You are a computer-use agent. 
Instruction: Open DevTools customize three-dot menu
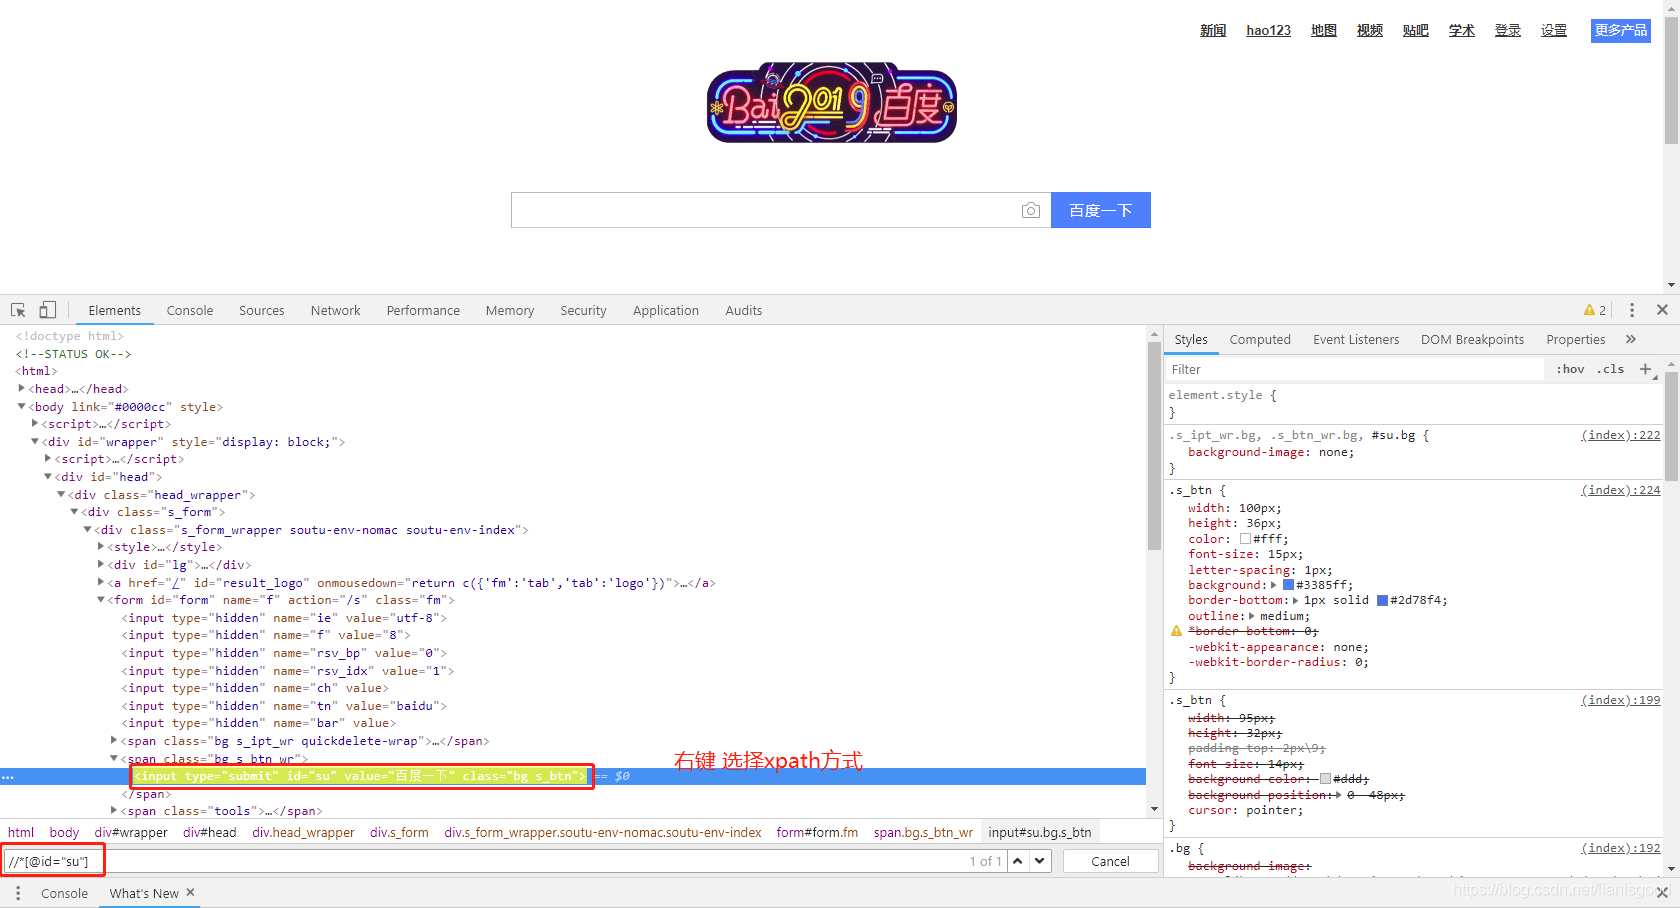pos(1631,310)
